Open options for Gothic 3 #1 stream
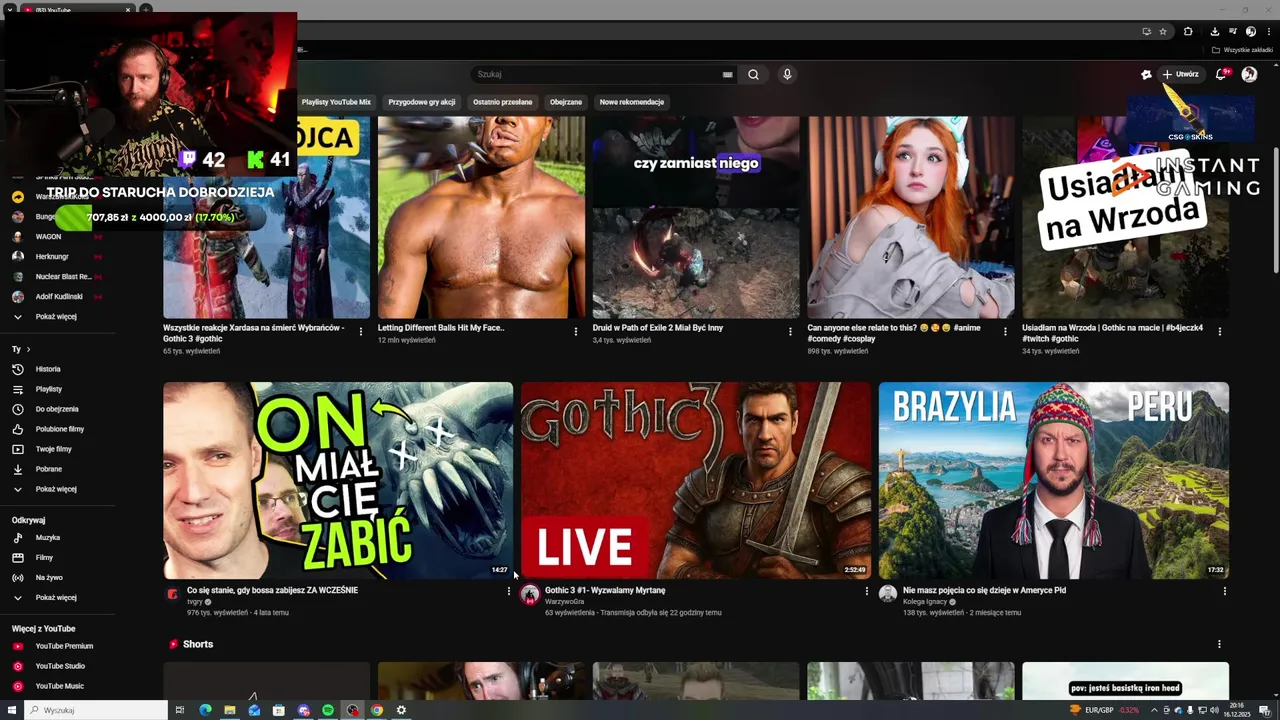The image size is (1280, 720). (x=867, y=591)
